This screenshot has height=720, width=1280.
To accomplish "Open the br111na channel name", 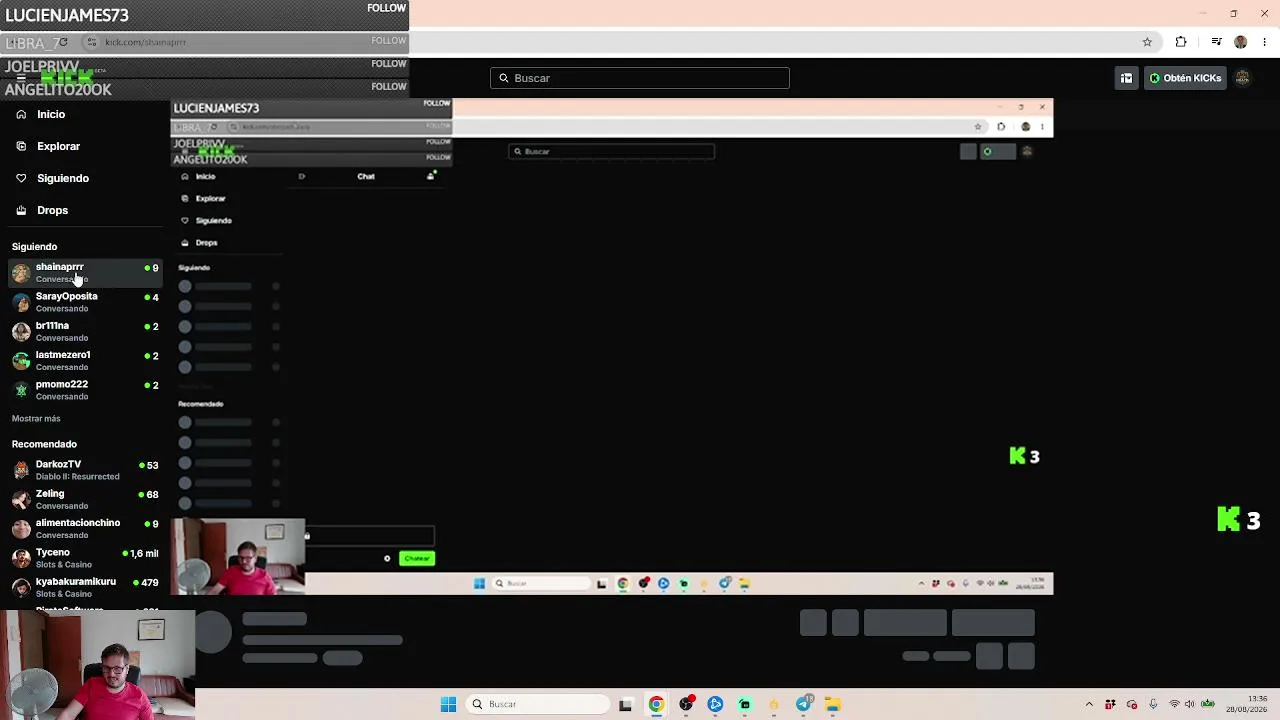I will 52,325.
